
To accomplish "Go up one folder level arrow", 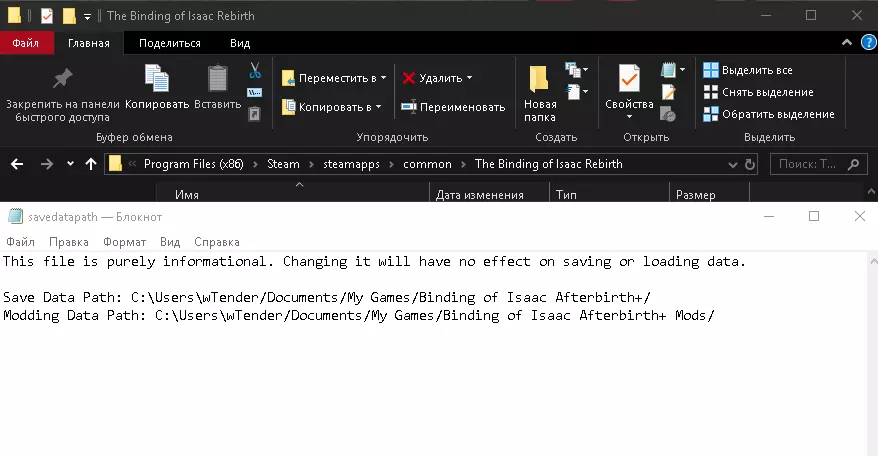I will click(91, 164).
